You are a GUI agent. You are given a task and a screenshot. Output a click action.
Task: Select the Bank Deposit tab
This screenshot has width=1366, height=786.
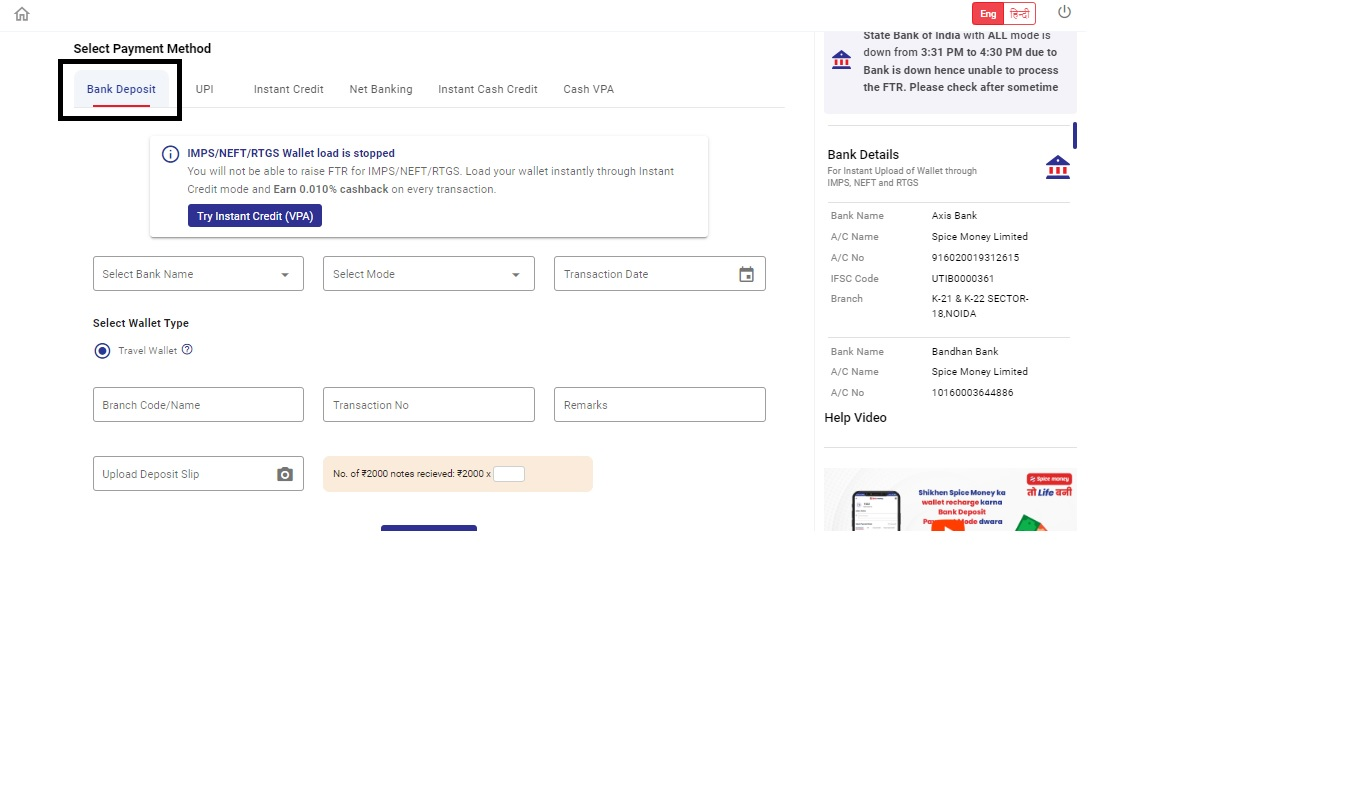point(121,89)
